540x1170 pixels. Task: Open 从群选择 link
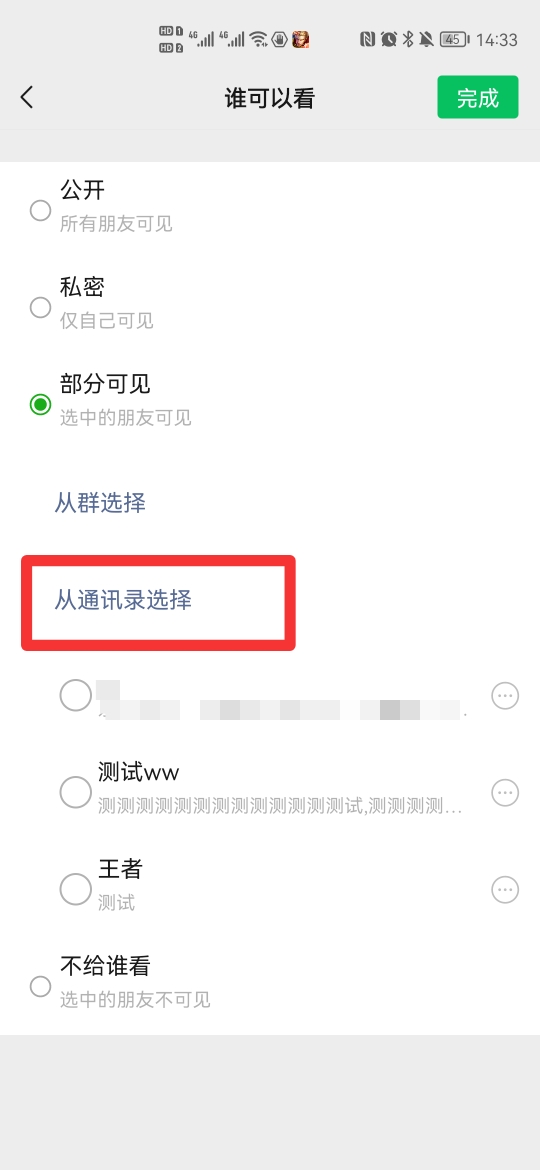point(100,503)
